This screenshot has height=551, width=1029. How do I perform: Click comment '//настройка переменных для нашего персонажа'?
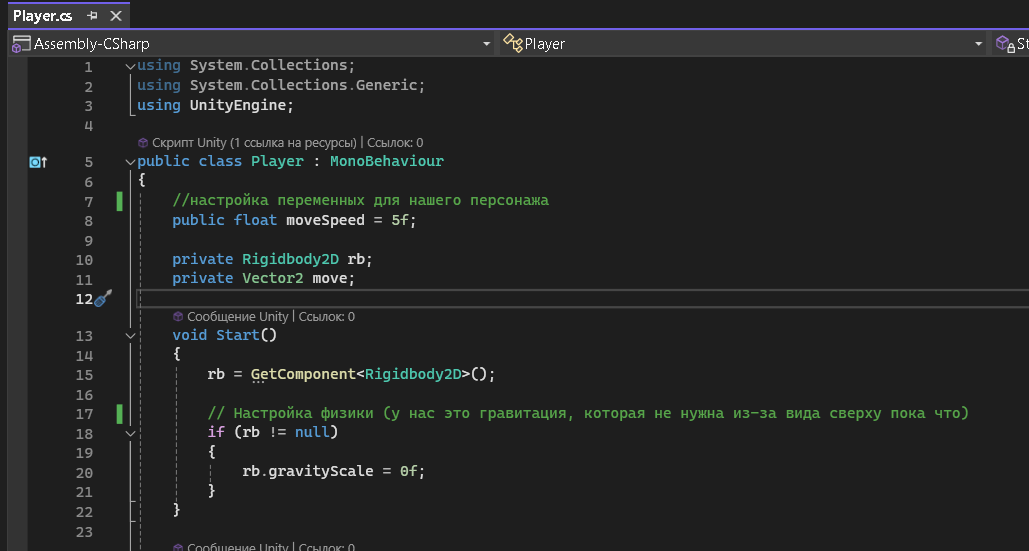point(360,200)
